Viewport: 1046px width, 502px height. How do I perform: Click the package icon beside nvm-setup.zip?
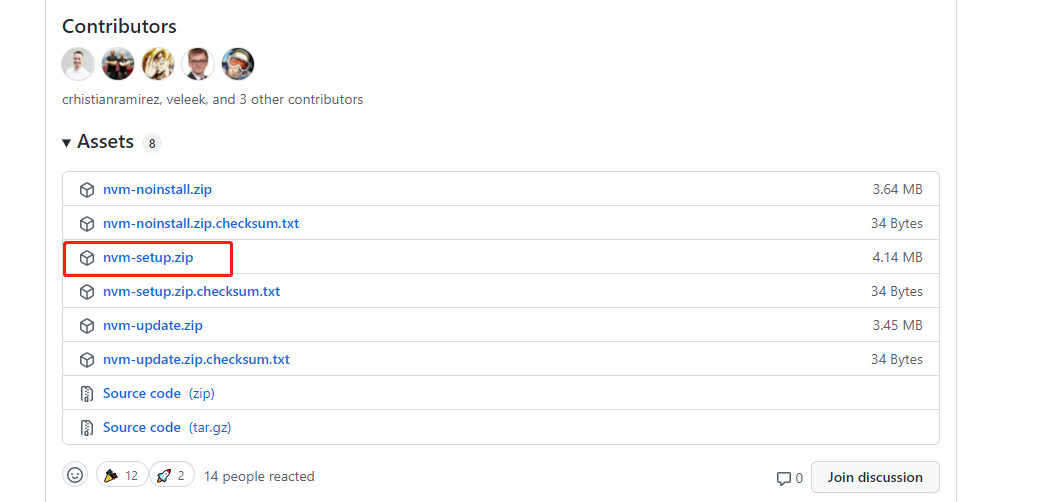point(87,257)
